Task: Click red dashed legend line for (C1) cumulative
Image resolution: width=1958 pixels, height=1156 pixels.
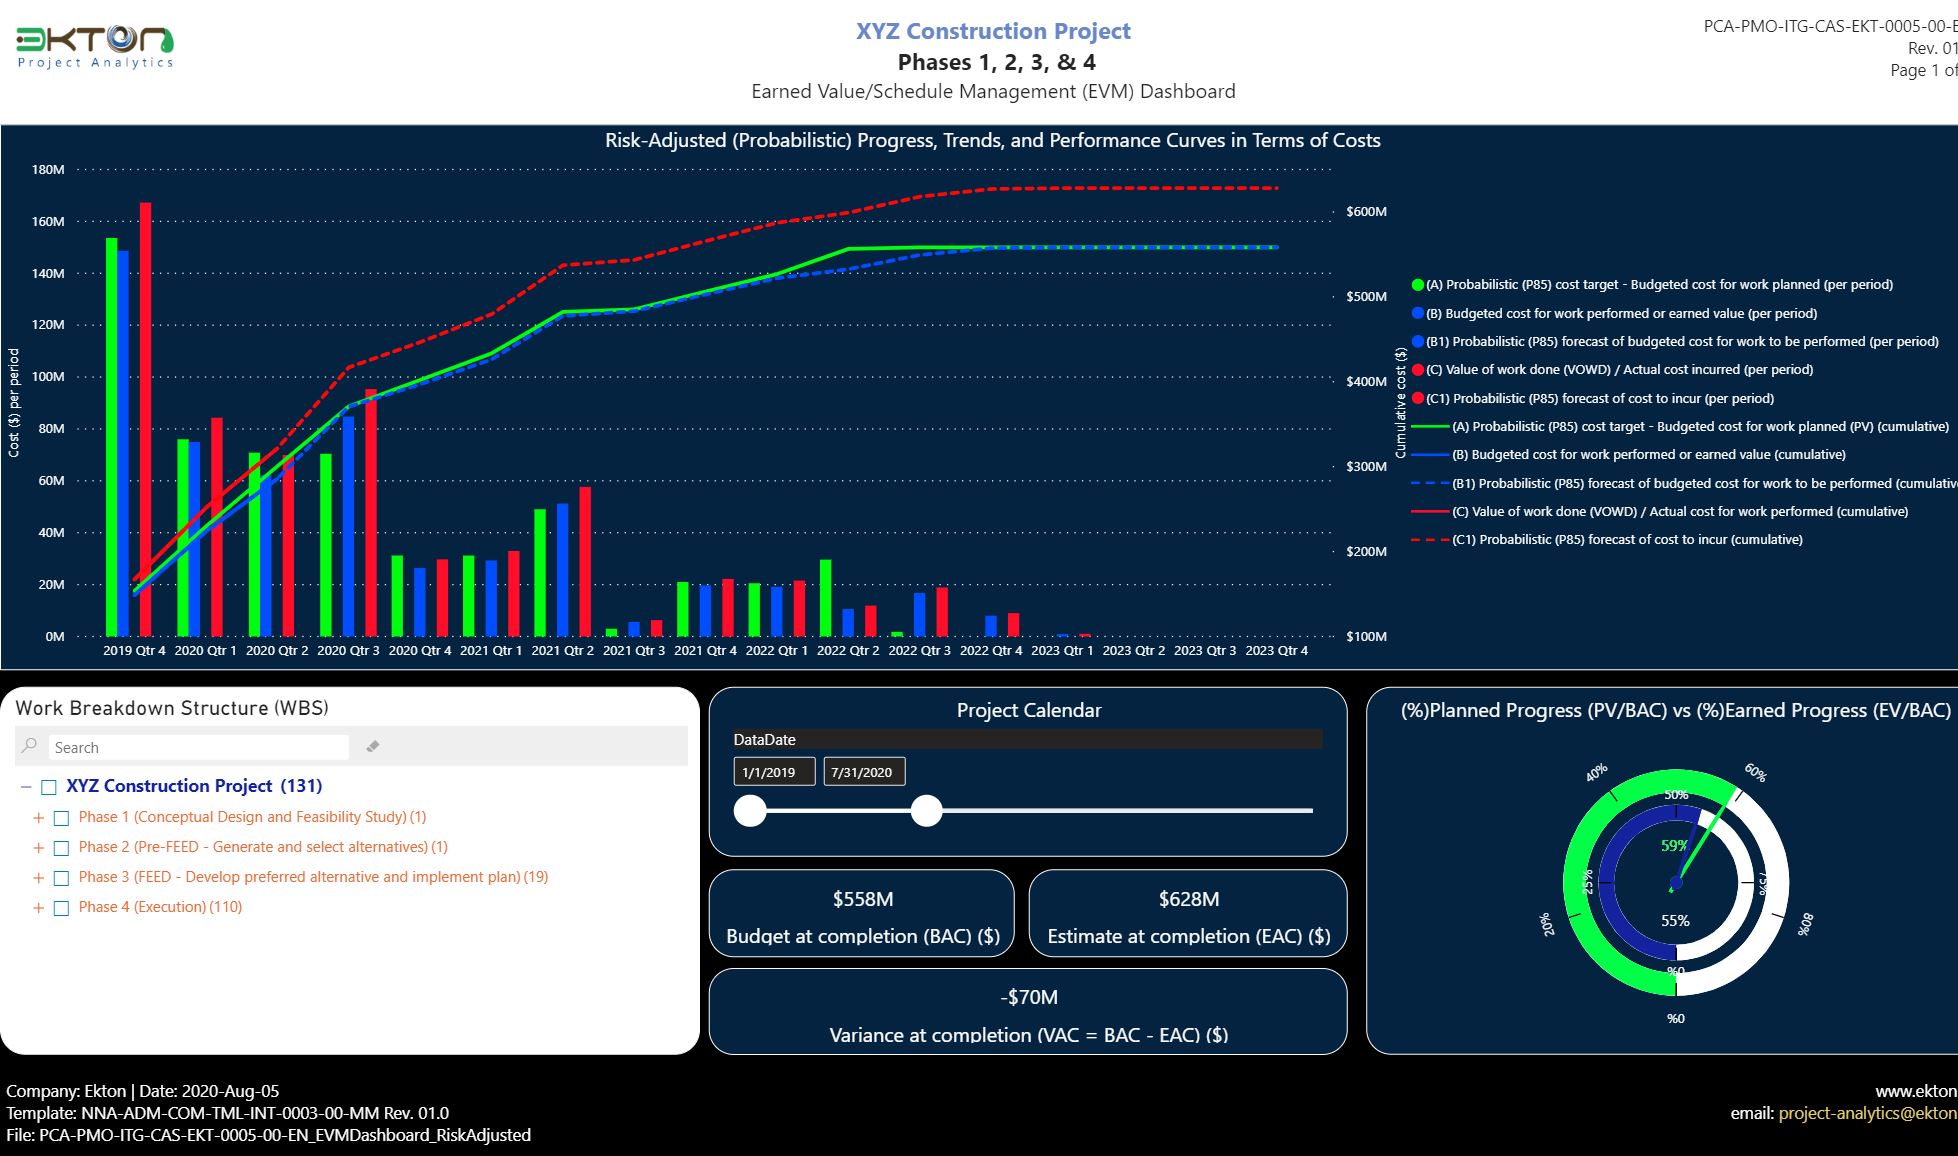Action: pos(1430,540)
